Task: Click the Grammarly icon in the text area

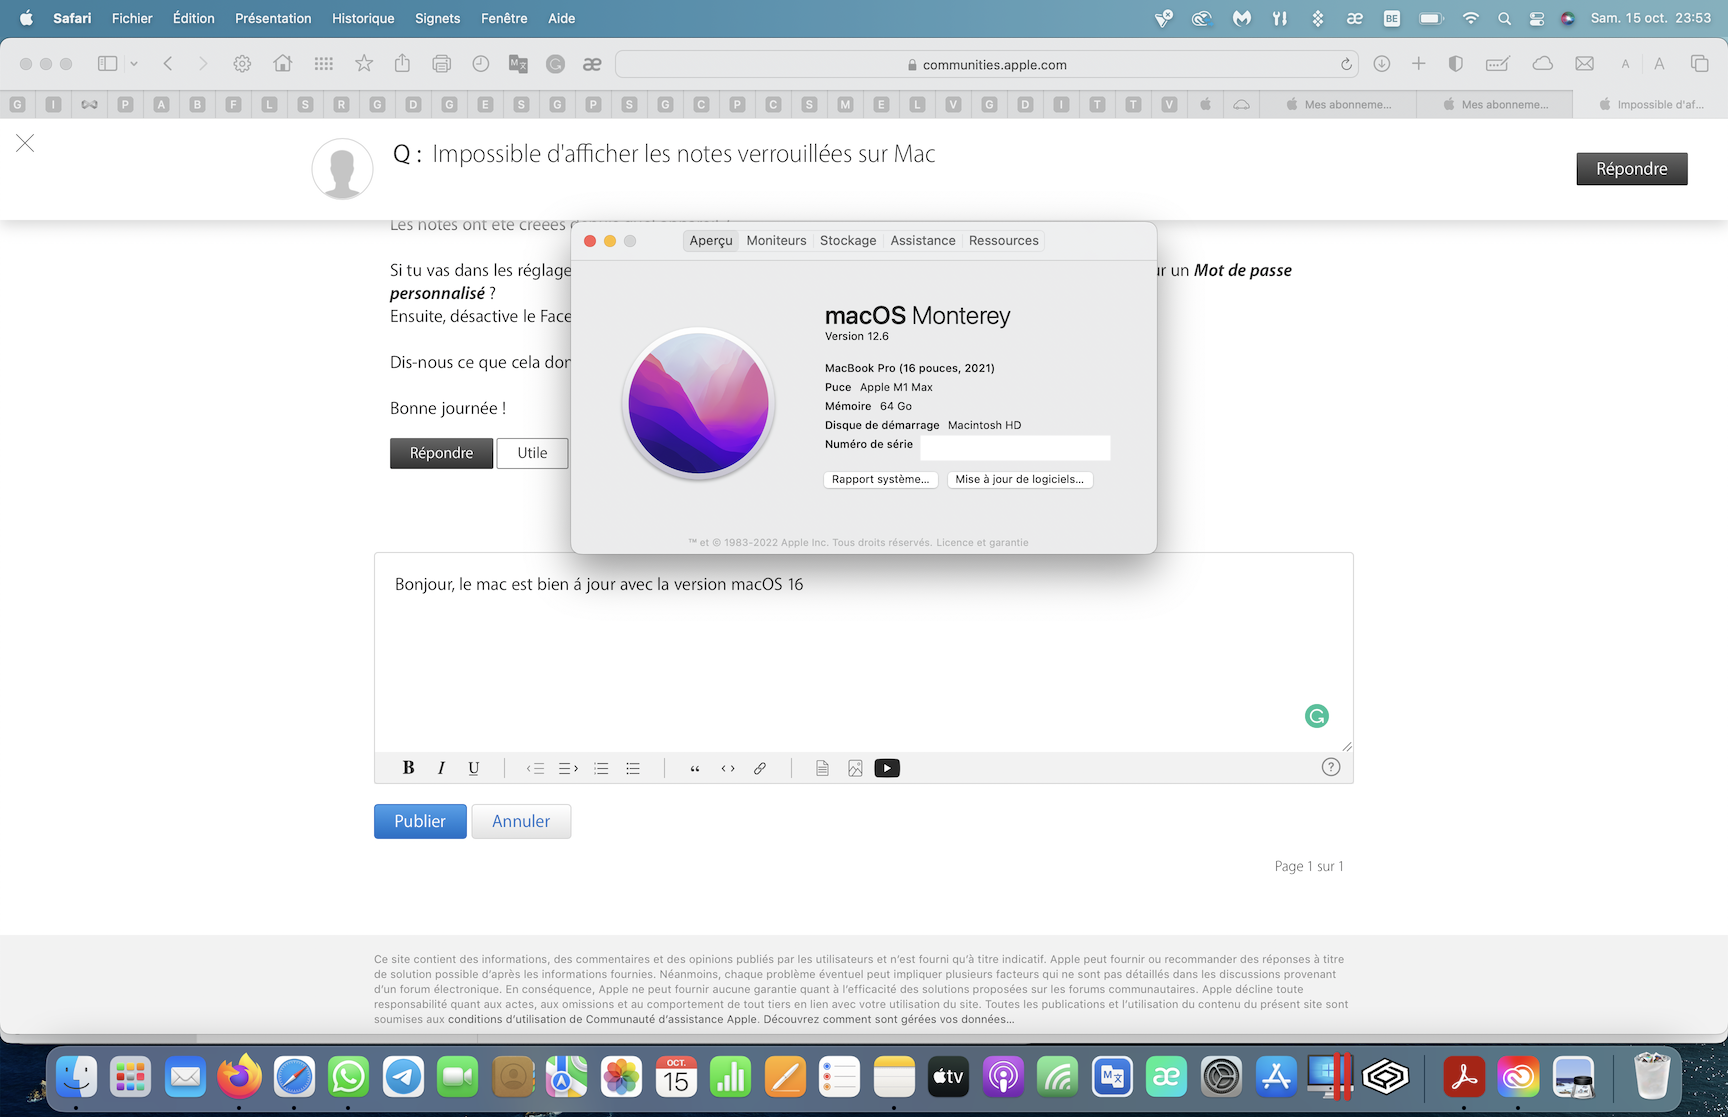Action: pos(1317,716)
